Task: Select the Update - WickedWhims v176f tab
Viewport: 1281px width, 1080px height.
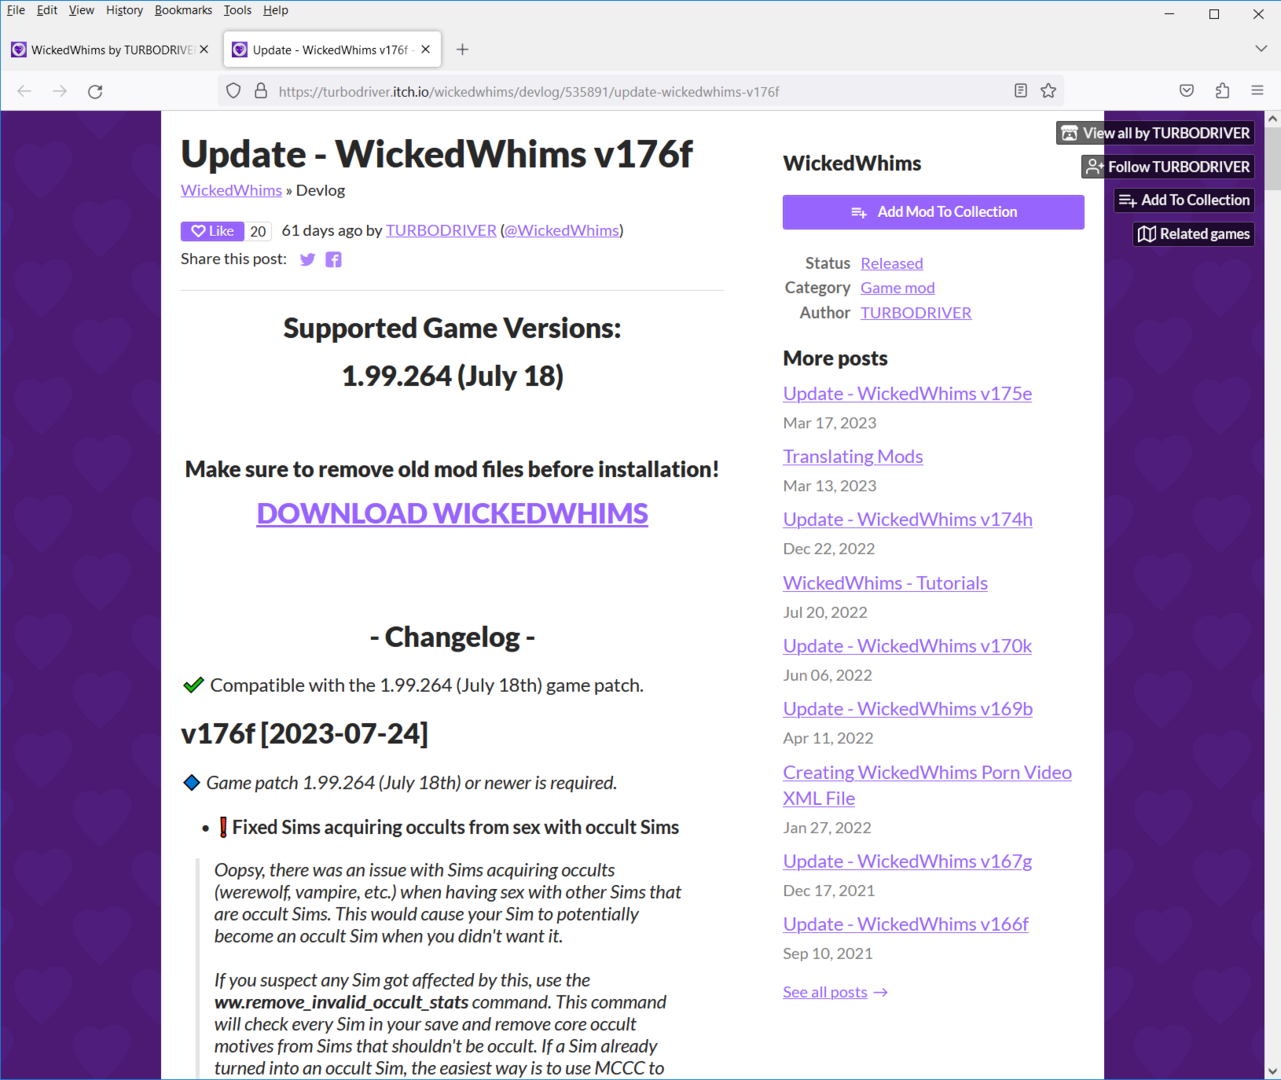Action: tap(333, 50)
